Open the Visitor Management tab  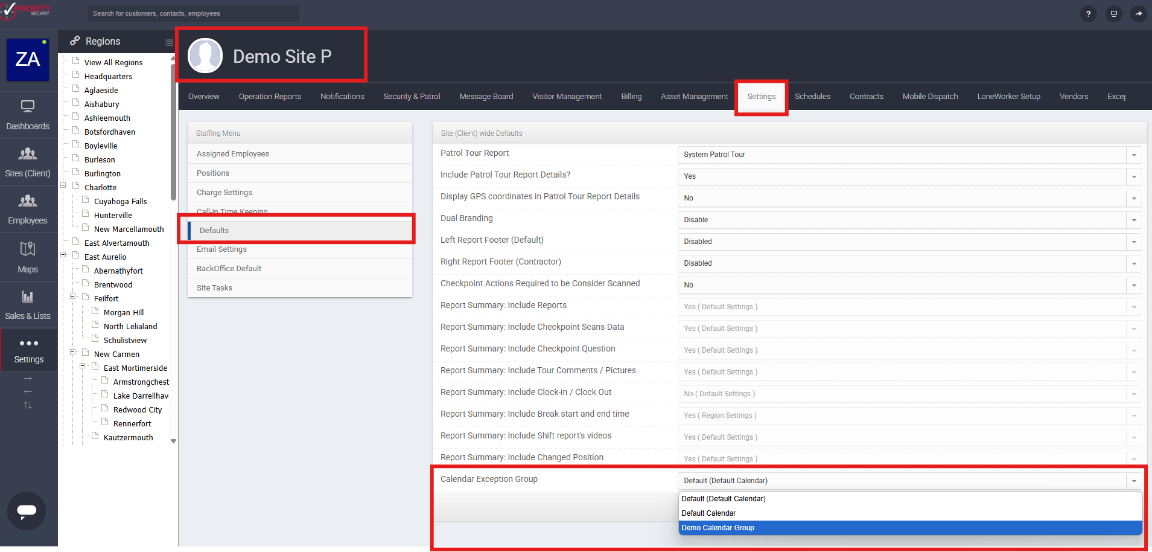pyautogui.click(x=567, y=96)
